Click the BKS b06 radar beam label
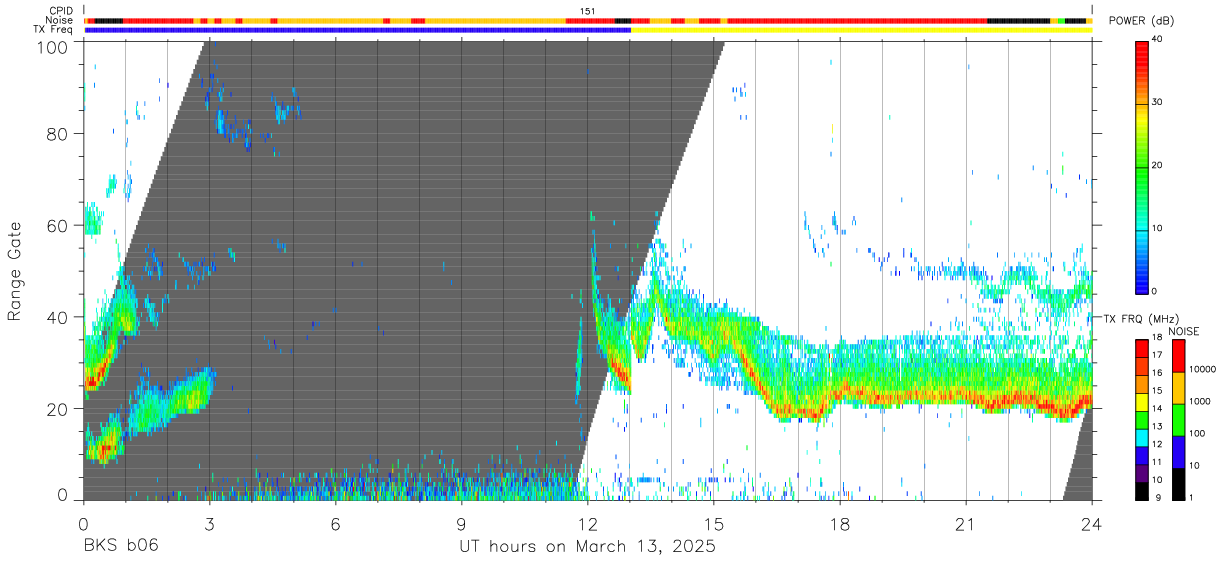 coord(119,546)
